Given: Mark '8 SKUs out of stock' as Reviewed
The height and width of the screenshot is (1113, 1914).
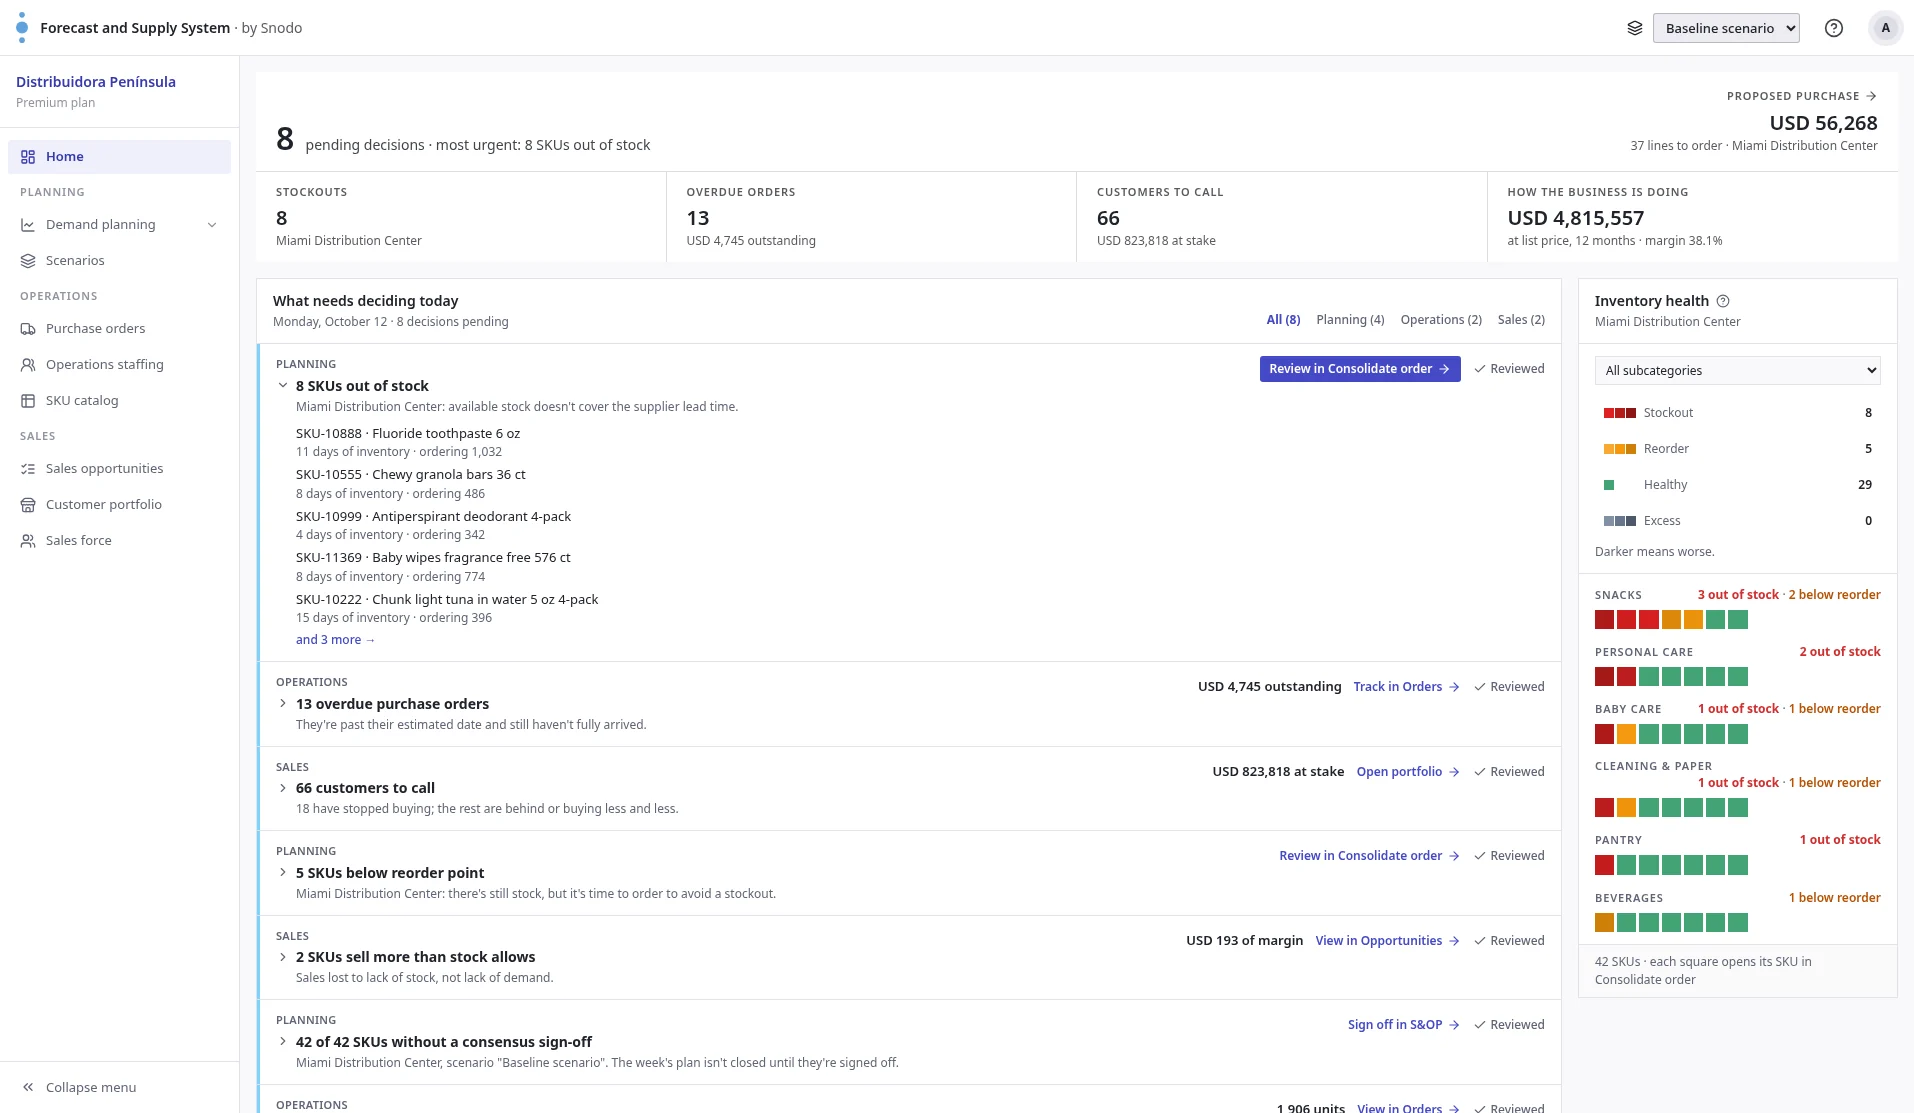Looking at the screenshot, I should pos(1509,369).
